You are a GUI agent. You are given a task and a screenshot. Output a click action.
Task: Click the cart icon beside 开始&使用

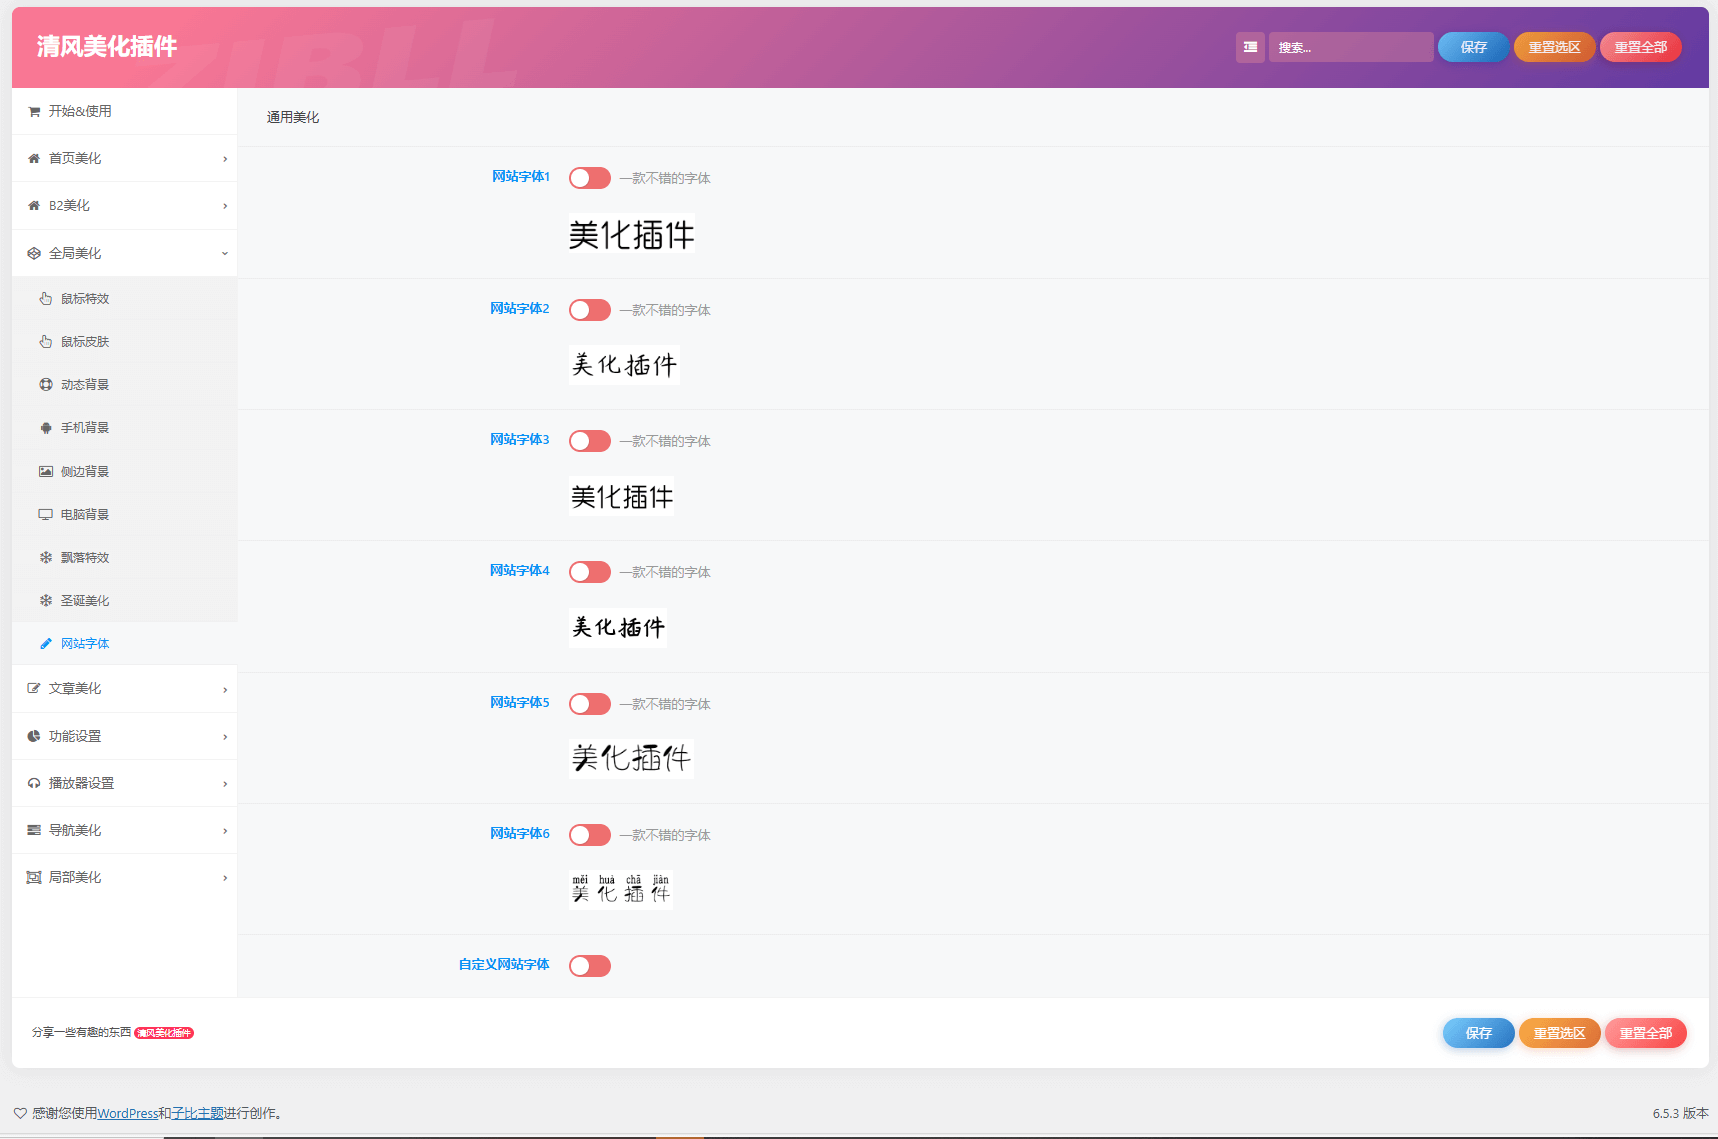click(x=34, y=112)
